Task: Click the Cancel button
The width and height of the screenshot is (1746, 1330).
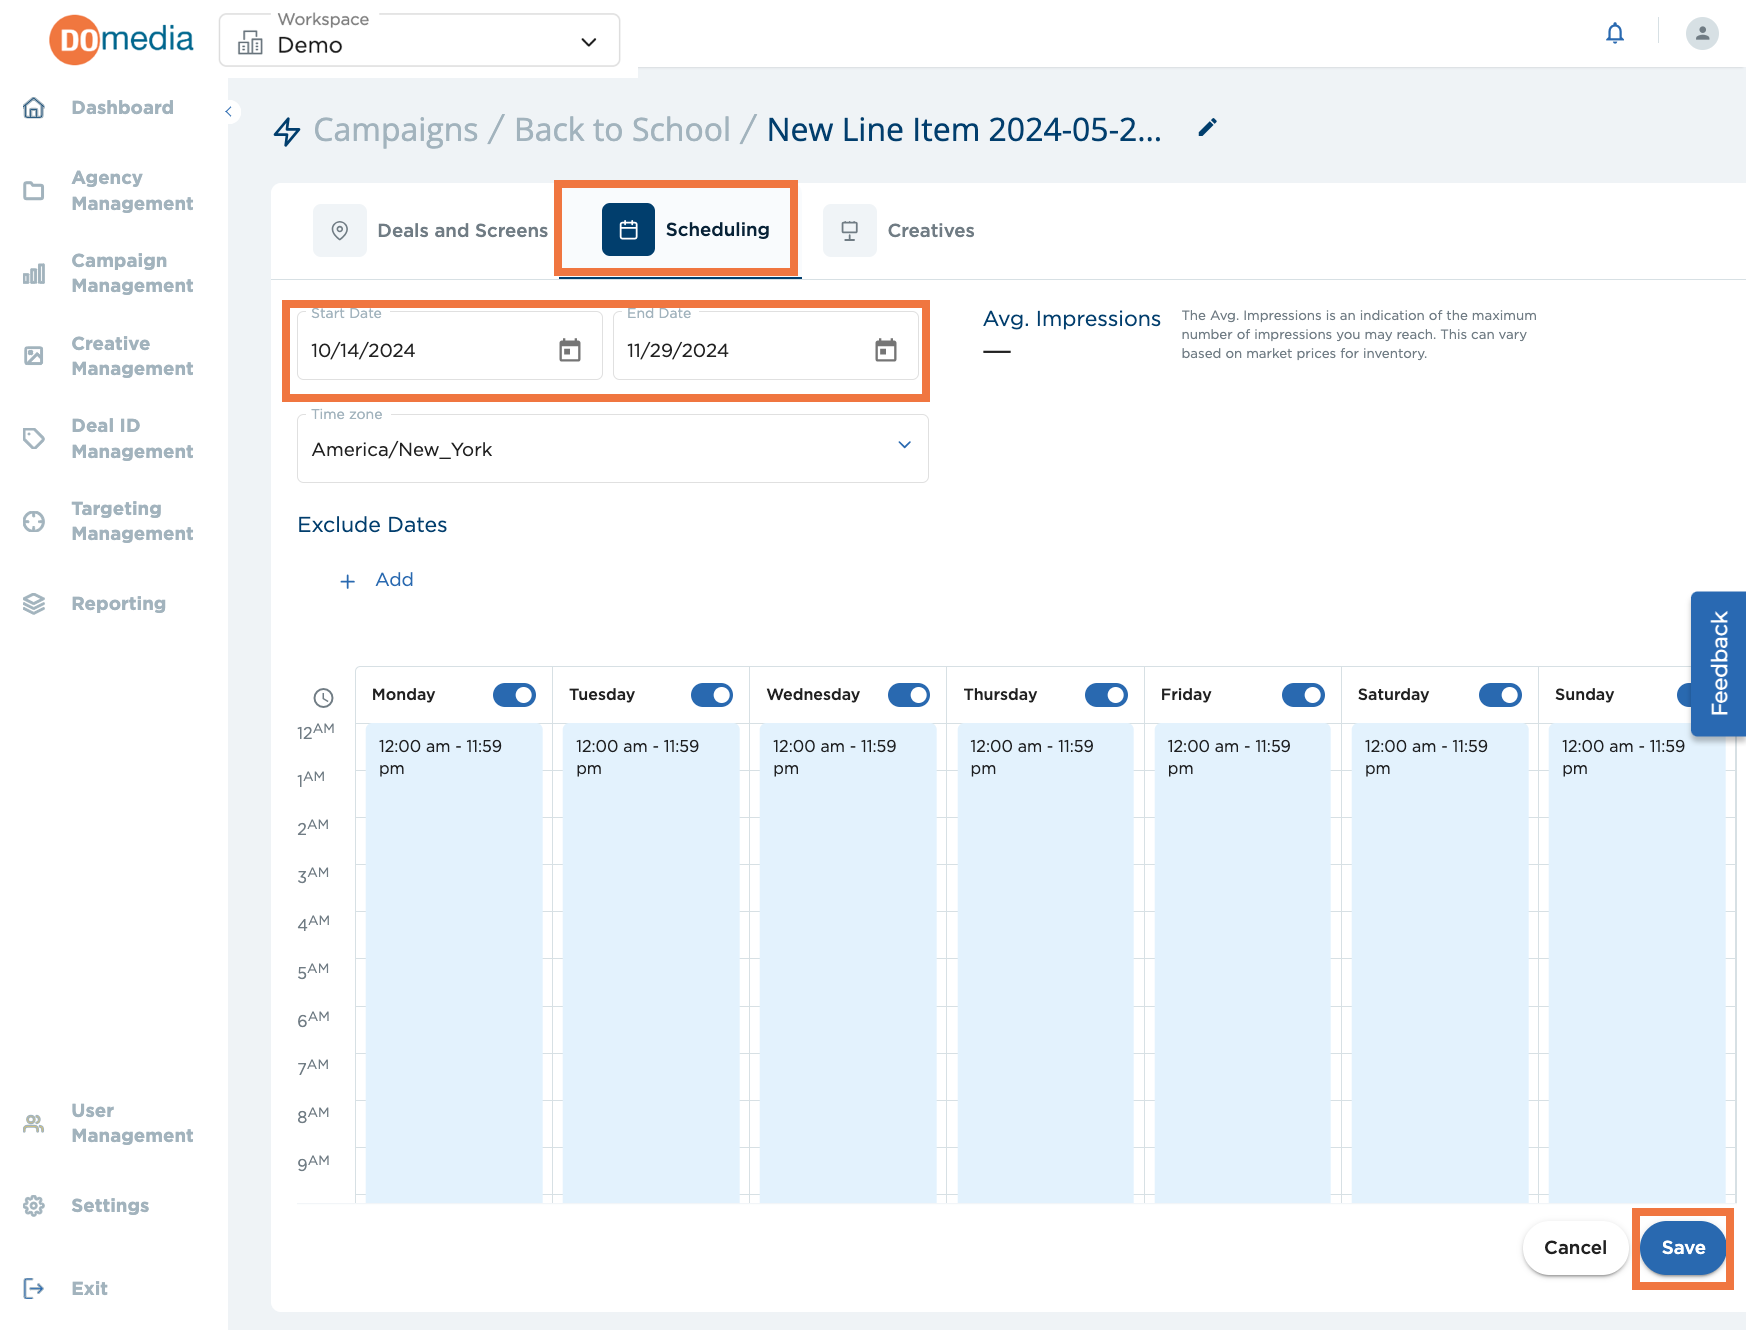Action: [x=1575, y=1248]
